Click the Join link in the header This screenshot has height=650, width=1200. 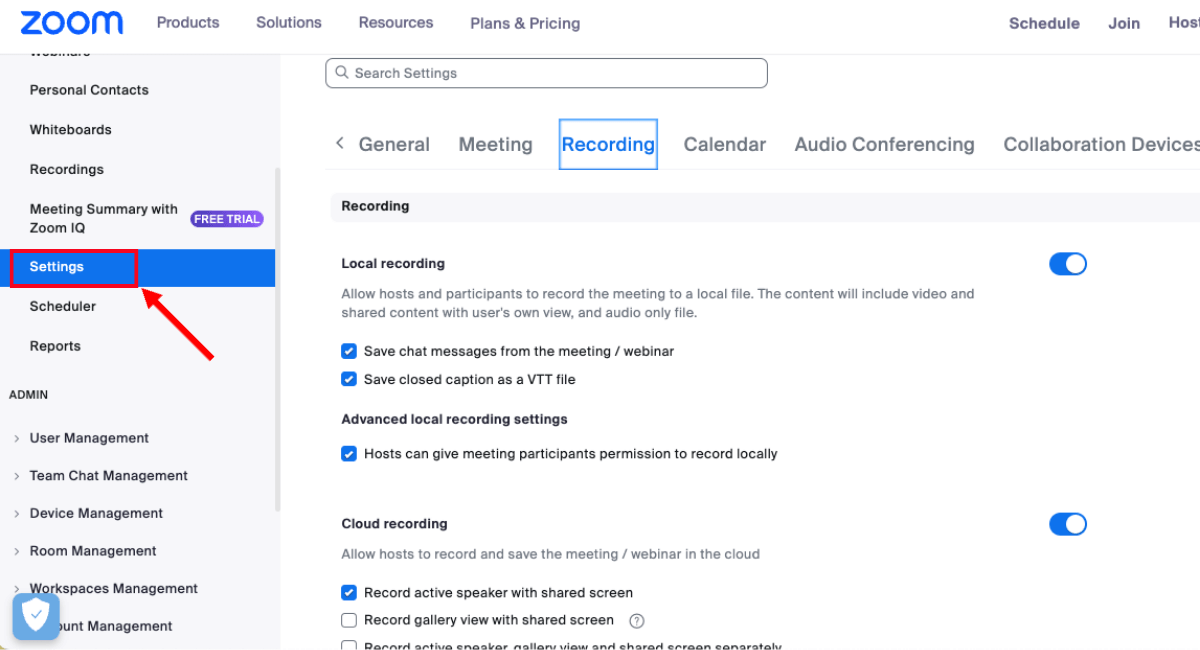(1124, 23)
